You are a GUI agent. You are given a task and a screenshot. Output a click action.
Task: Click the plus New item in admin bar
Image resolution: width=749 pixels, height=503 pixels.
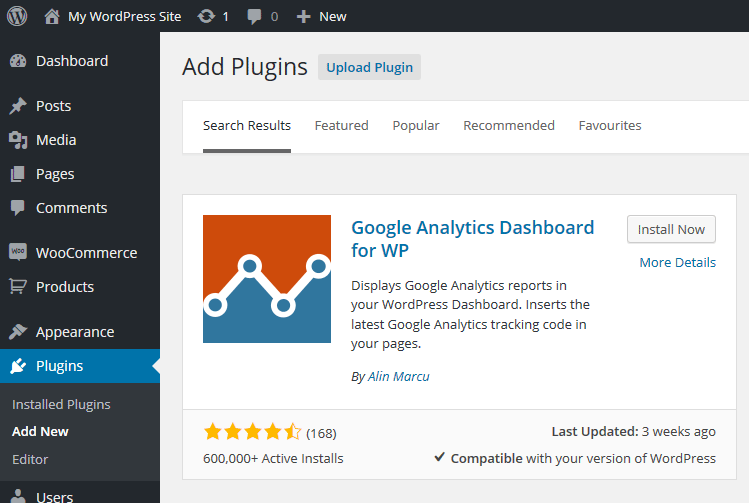[321, 17]
